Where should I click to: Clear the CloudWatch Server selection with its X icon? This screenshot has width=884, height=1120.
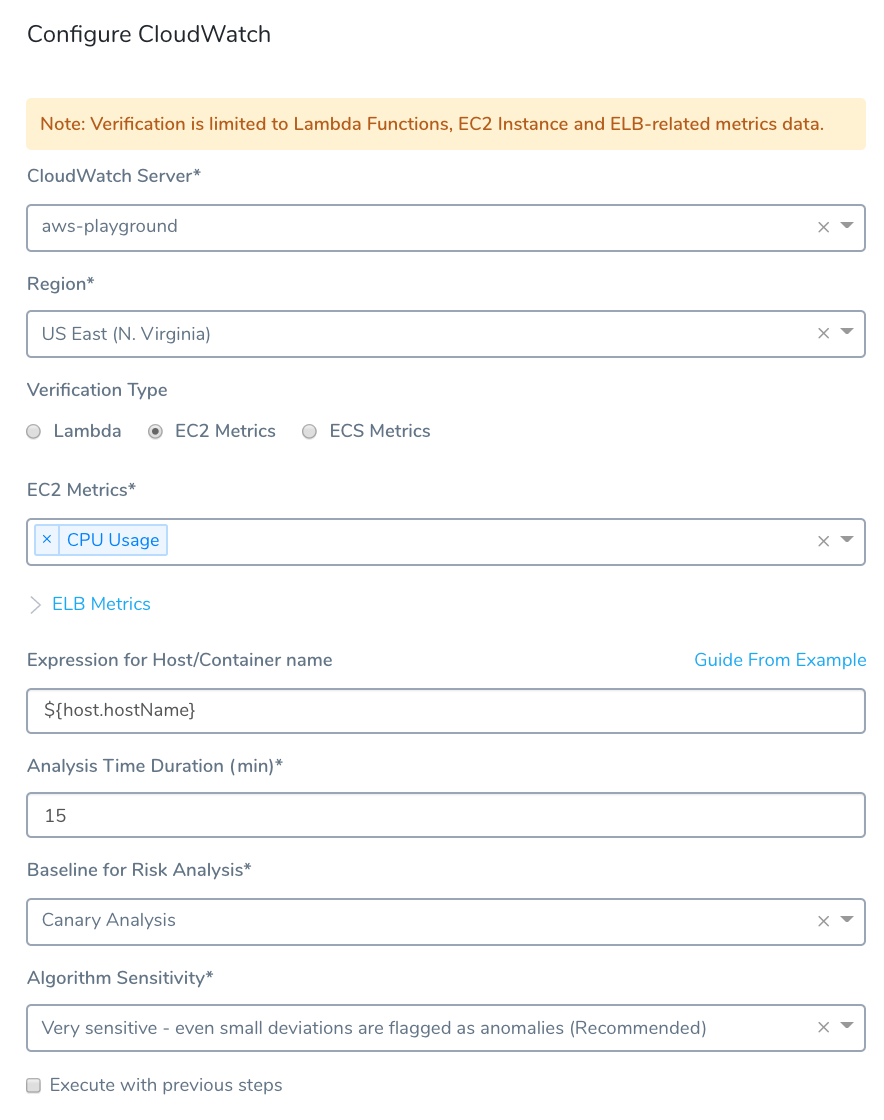(x=823, y=227)
